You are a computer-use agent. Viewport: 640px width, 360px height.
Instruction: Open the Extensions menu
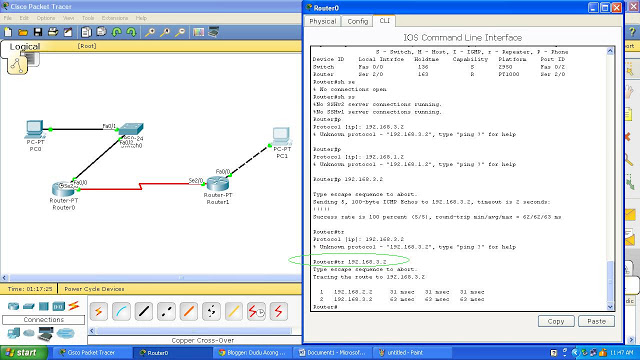coord(115,18)
